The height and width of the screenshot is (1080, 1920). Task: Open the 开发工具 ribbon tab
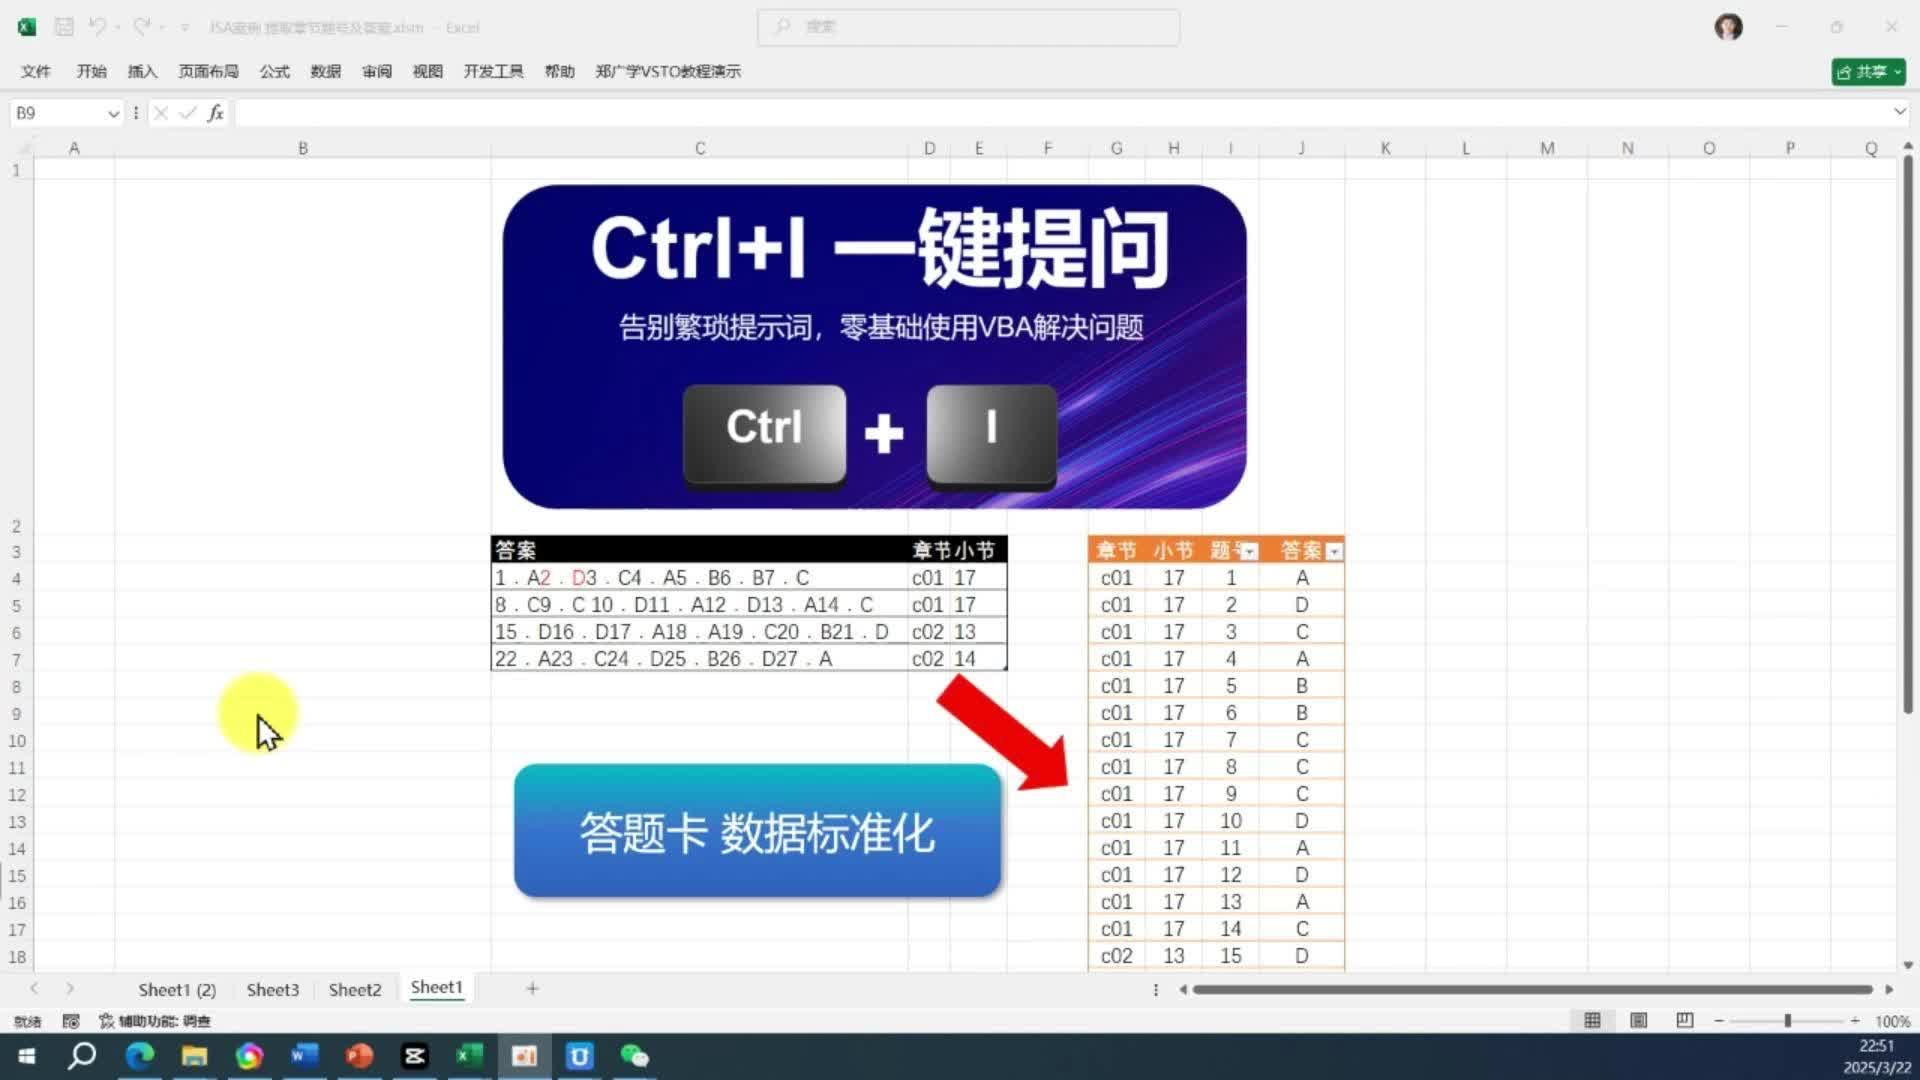pos(493,71)
